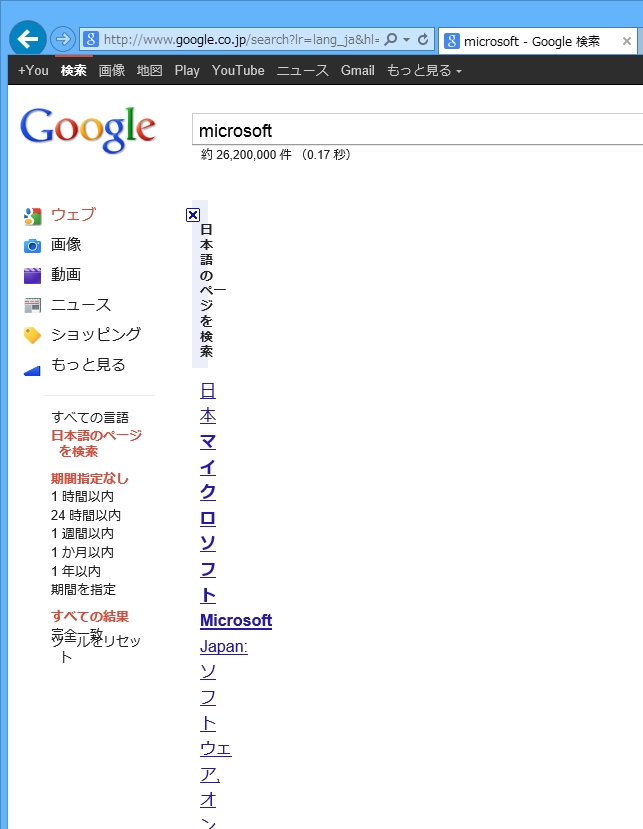
Task: Choose 日本語のページを検索 filter in sidebar
Action: pos(96,443)
